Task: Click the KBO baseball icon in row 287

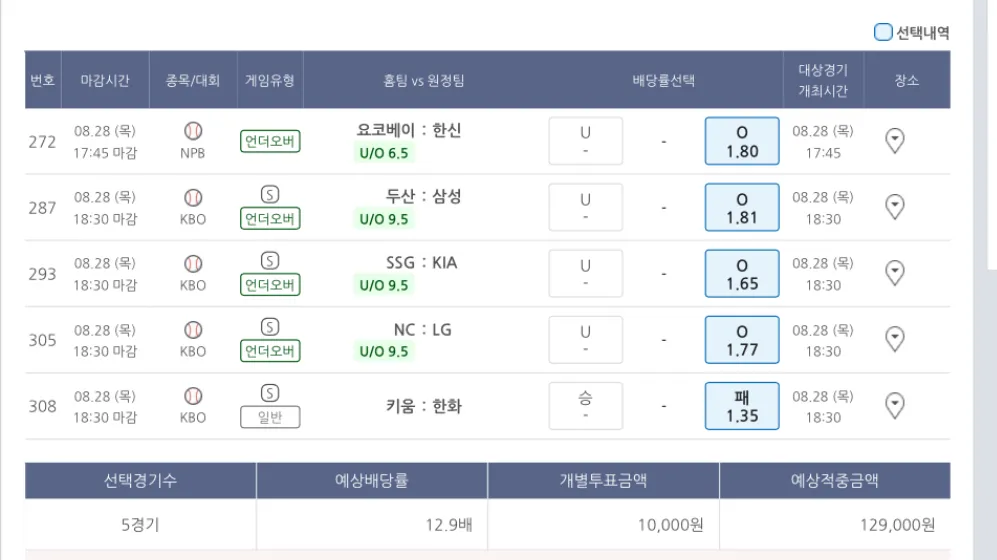Action: (x=193, y=197)
